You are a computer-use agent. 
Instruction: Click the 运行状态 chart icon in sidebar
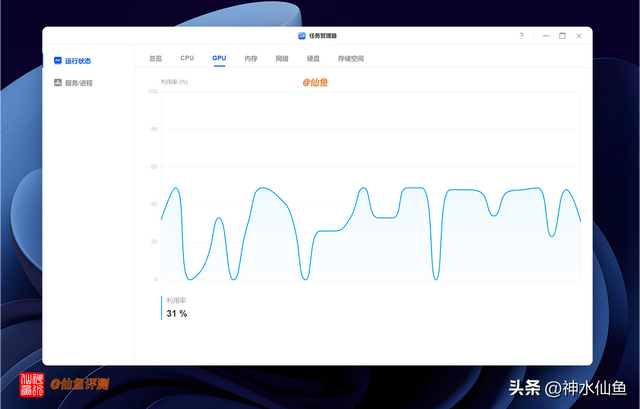click(58, 60)
